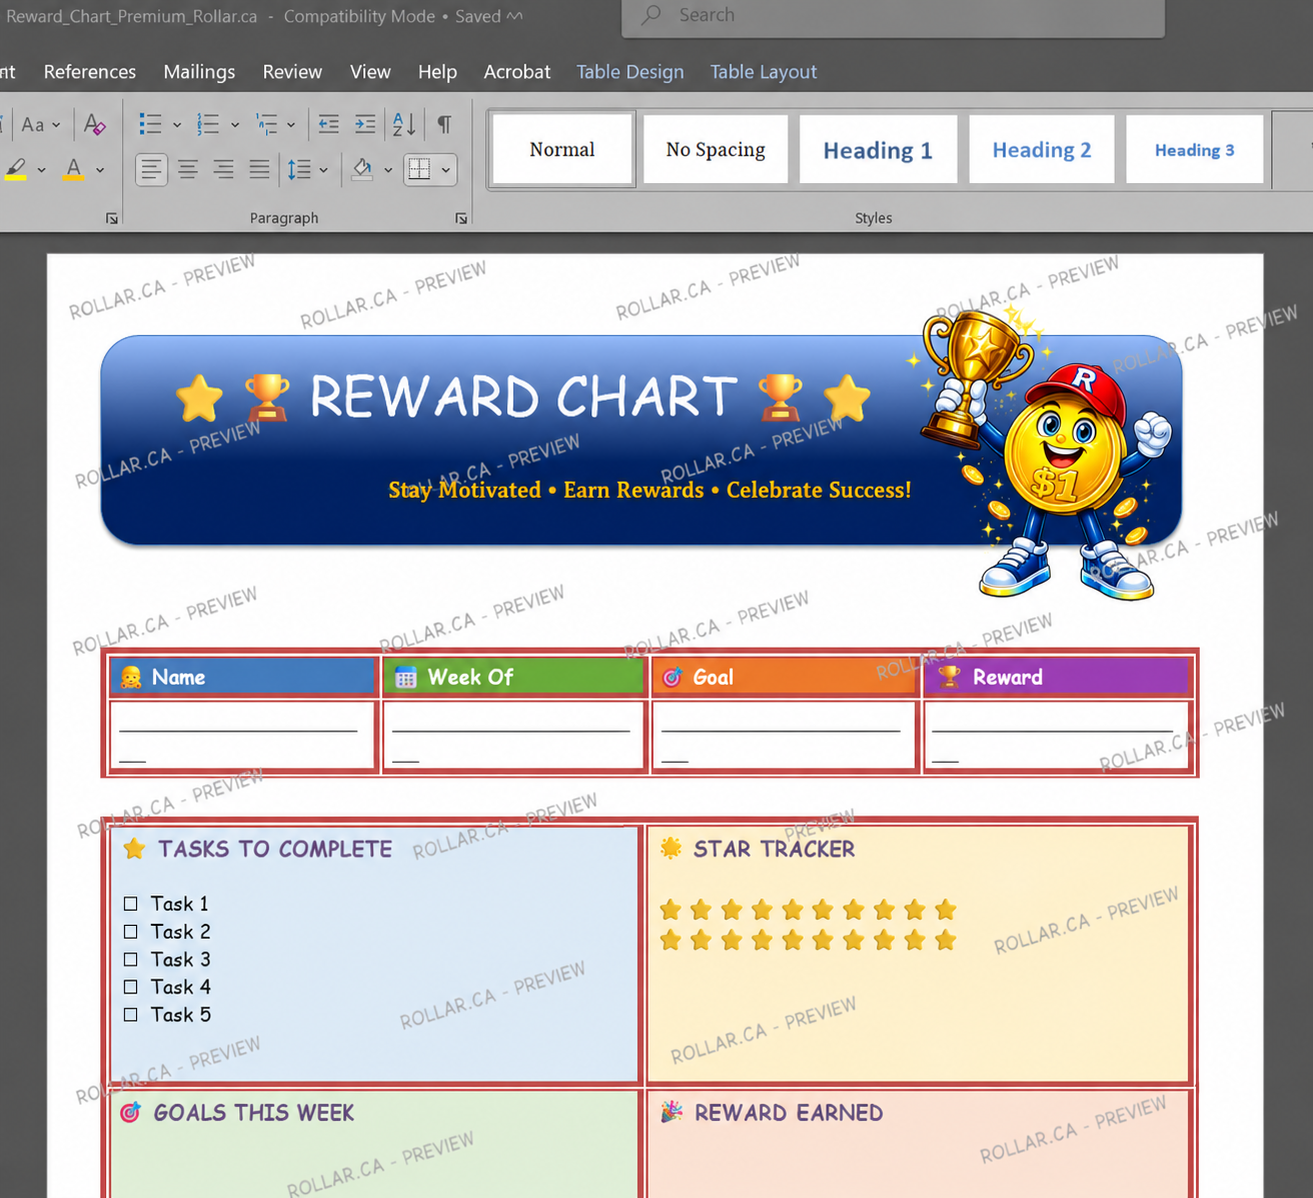Screen dimensions: 1313x1198
Task: Justify the paragraph text
Action: [x=260, y=169]
